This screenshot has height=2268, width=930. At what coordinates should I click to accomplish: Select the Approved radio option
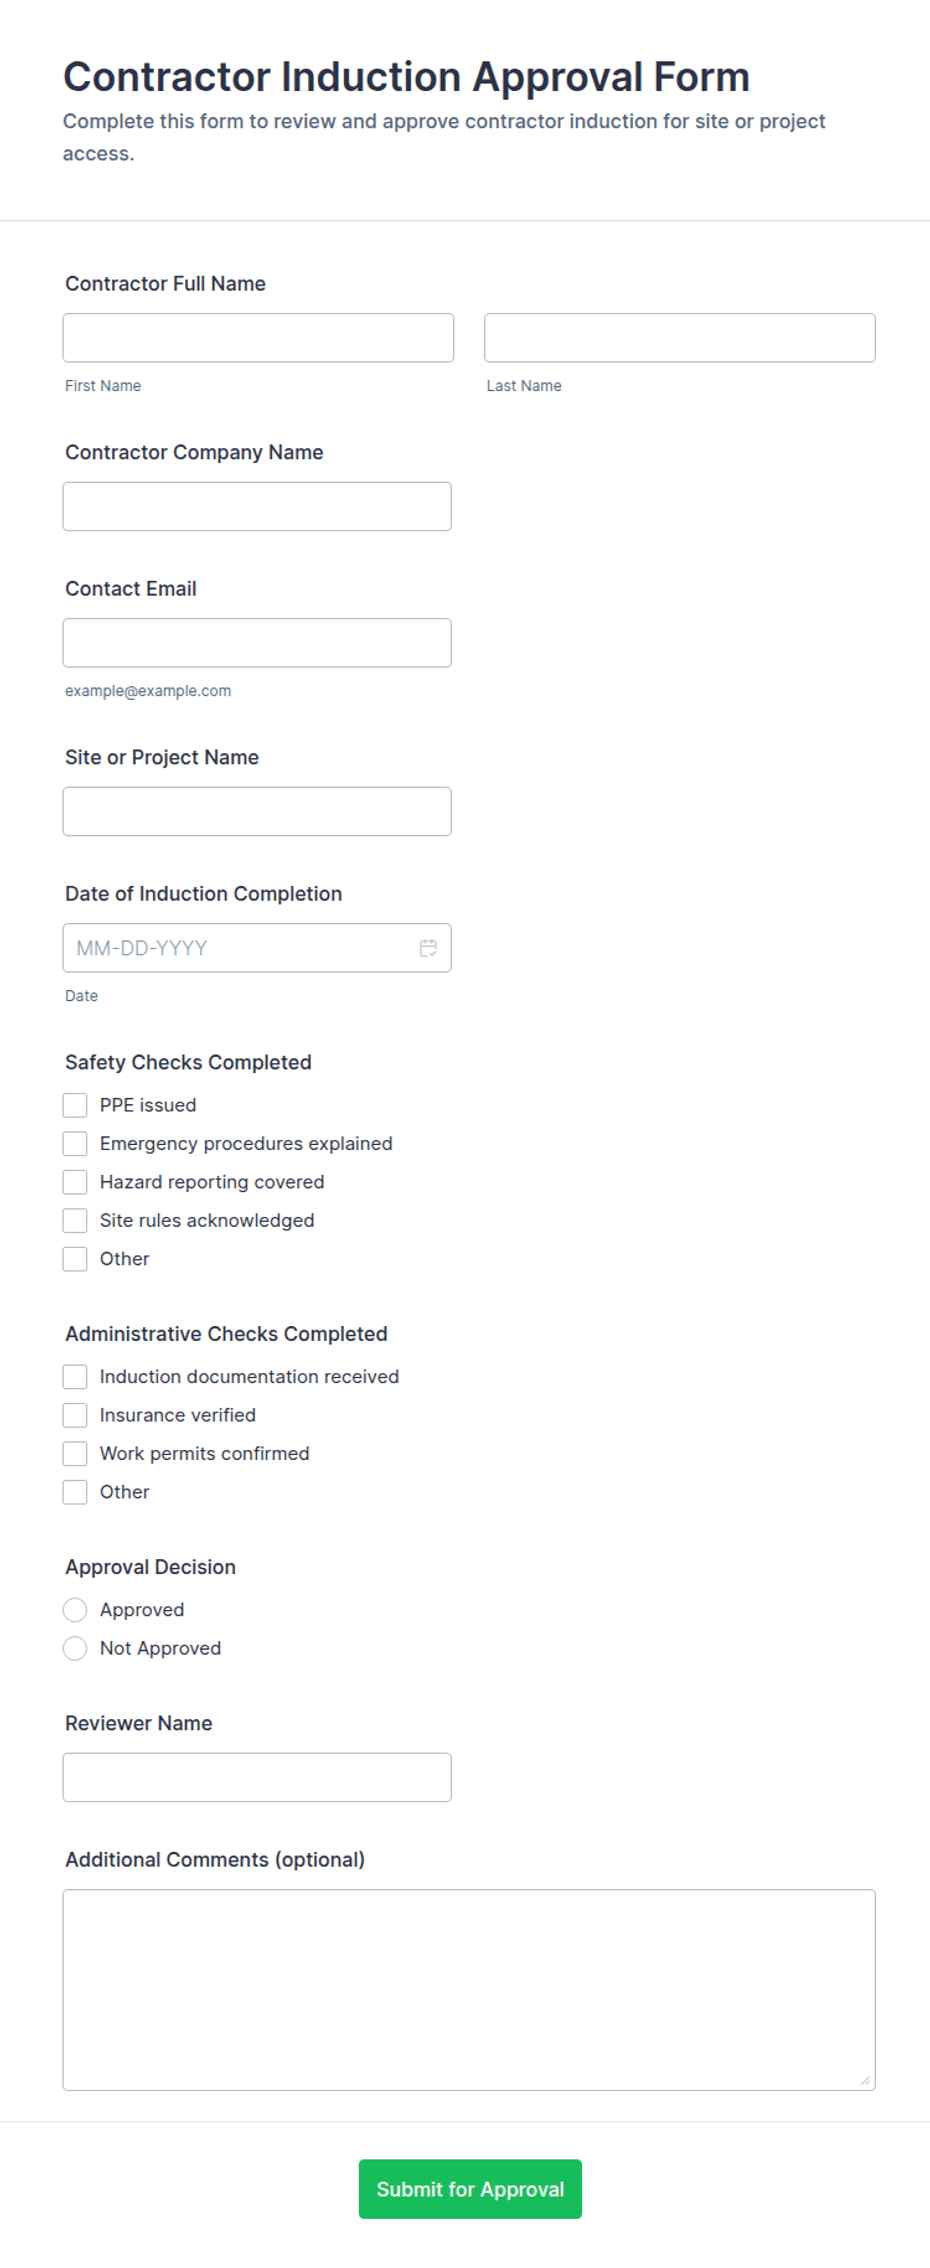[x=75, y=1610]
